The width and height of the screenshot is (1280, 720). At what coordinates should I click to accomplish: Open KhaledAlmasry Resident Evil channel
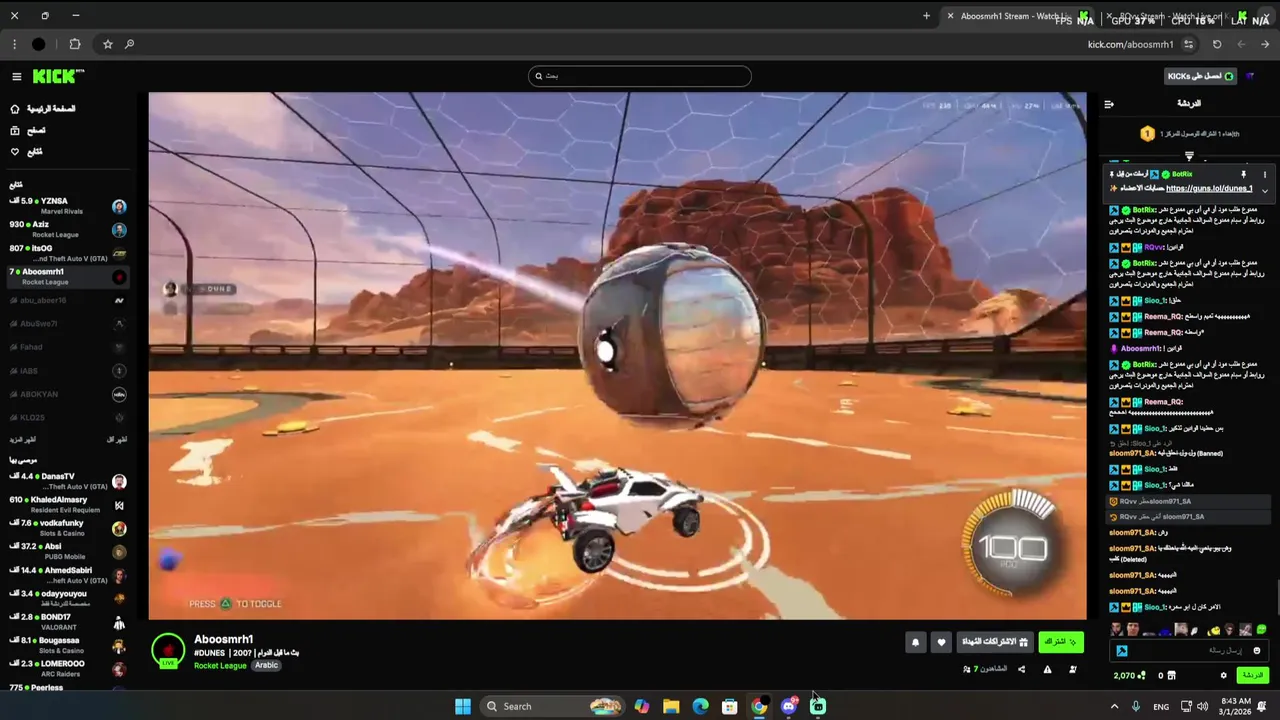point(68,505)
